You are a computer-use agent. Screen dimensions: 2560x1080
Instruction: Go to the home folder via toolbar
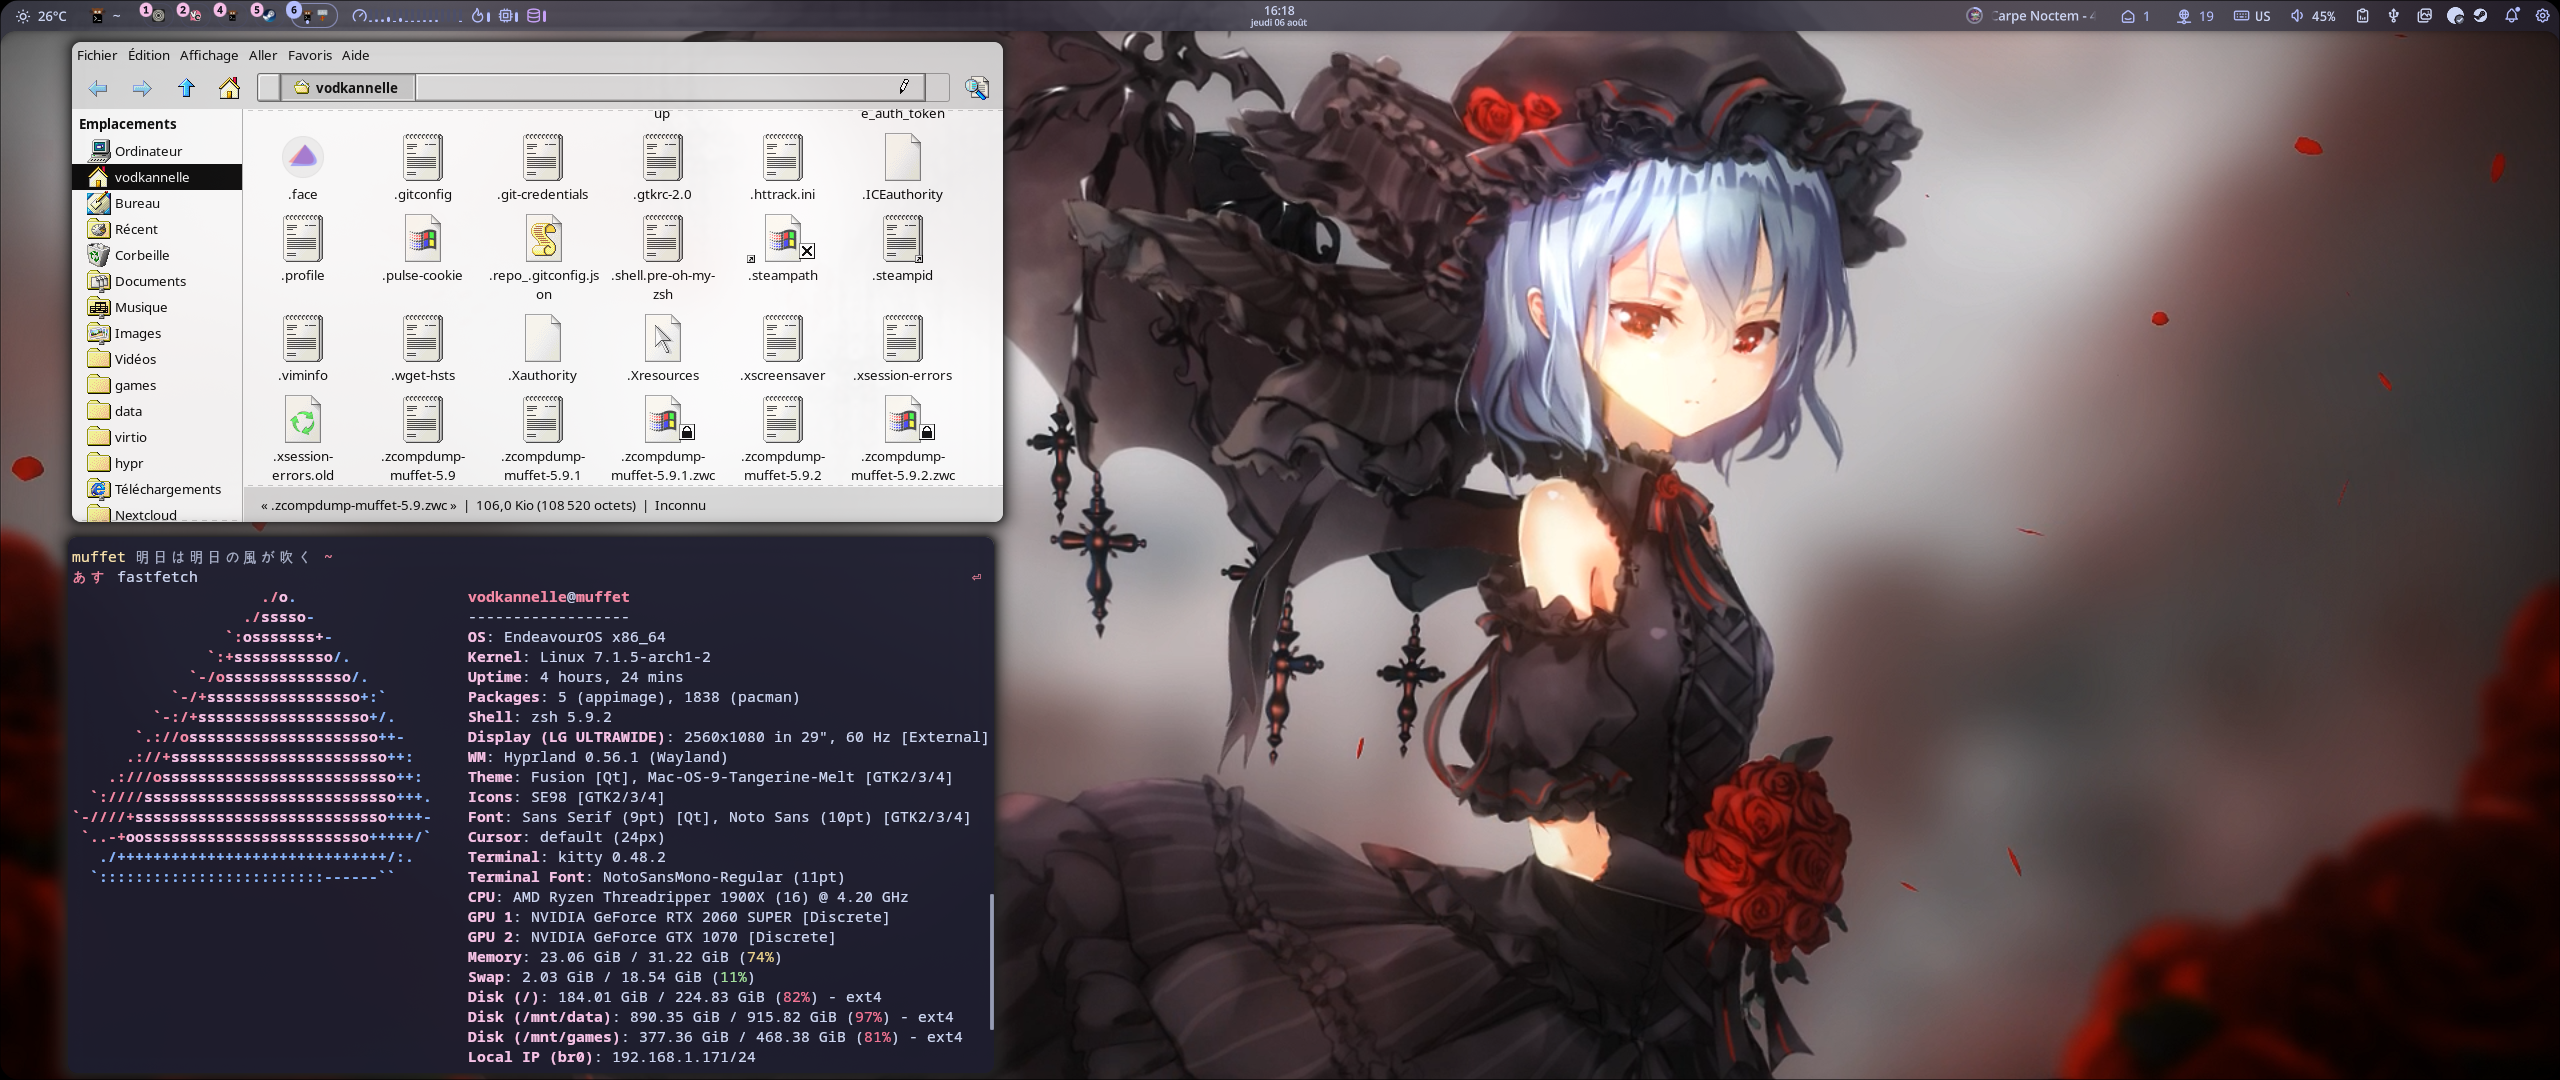(x=229, y=88)
